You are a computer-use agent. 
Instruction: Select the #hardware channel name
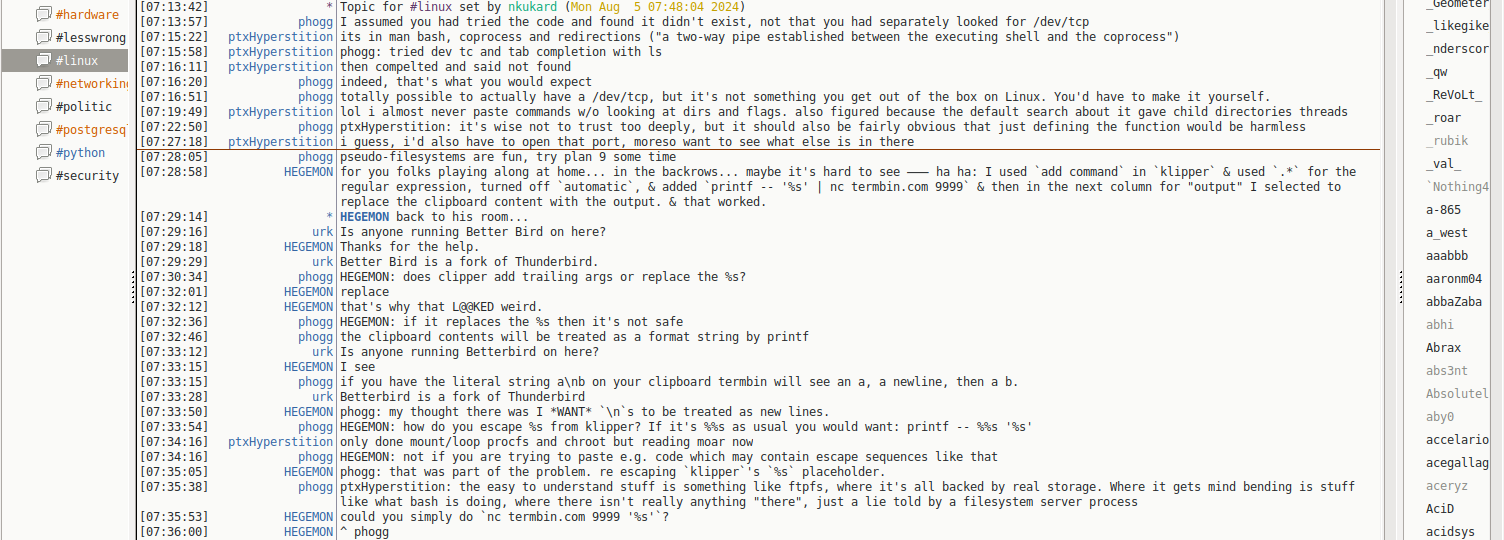pyautogui.click(x=87, y=15)
